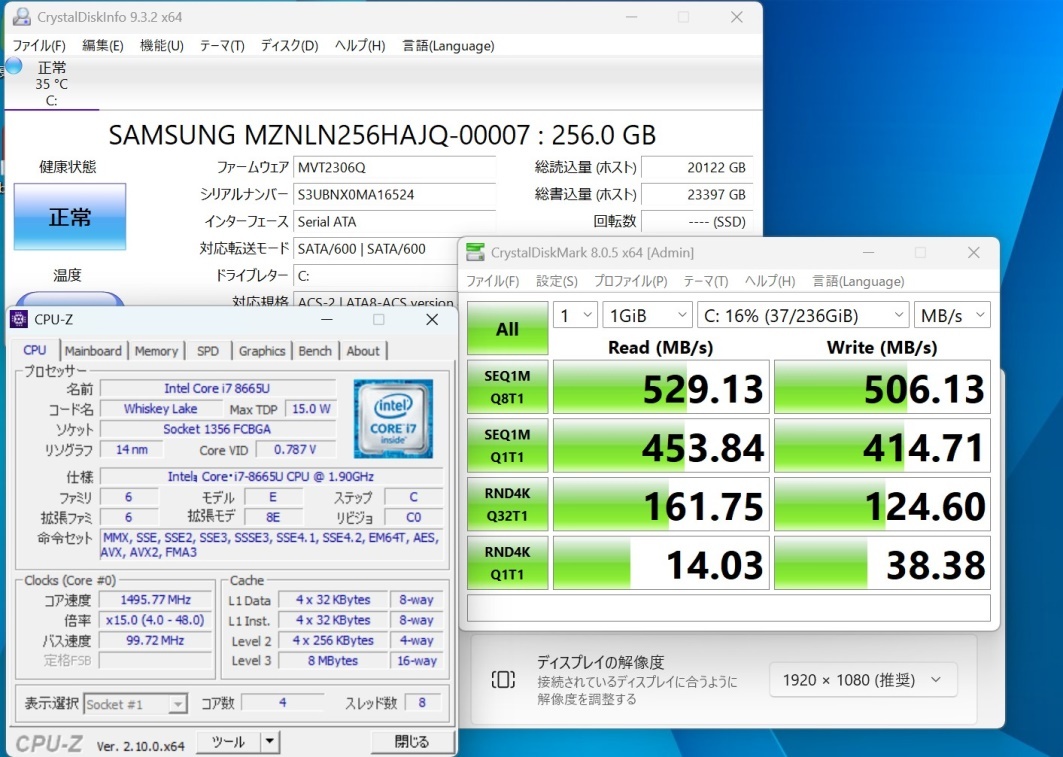This screenshot has width=1063, height=757.
Task: Switch to the Graphics tab in CPU-Z
Action: pyautogui.click(x=262, y=351)
